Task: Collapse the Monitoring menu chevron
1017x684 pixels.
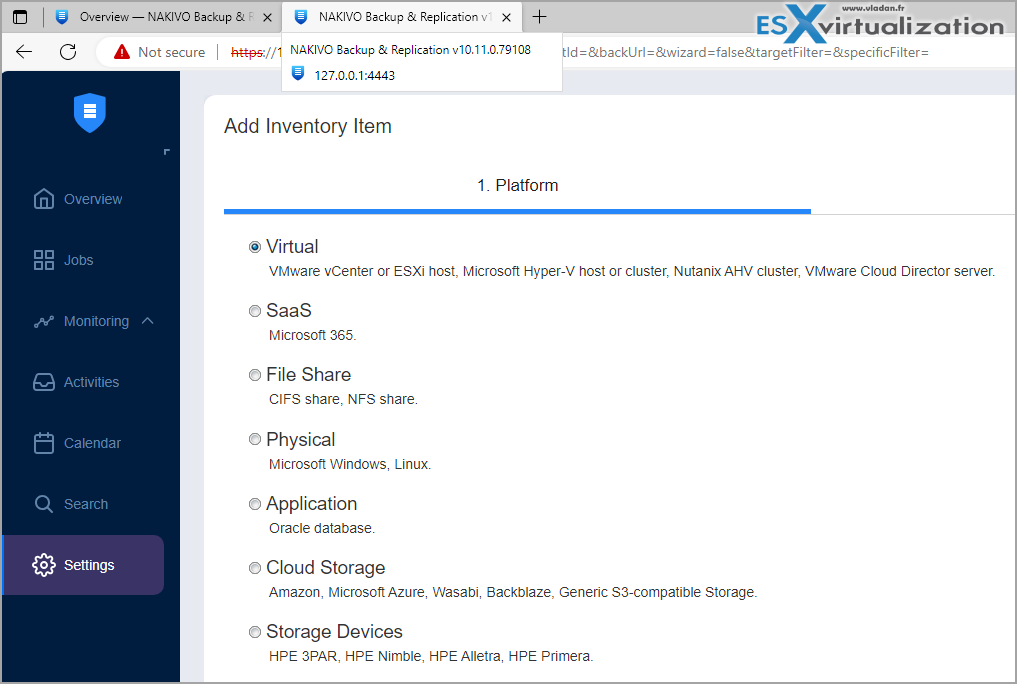Action: click(x=147, y=321)
